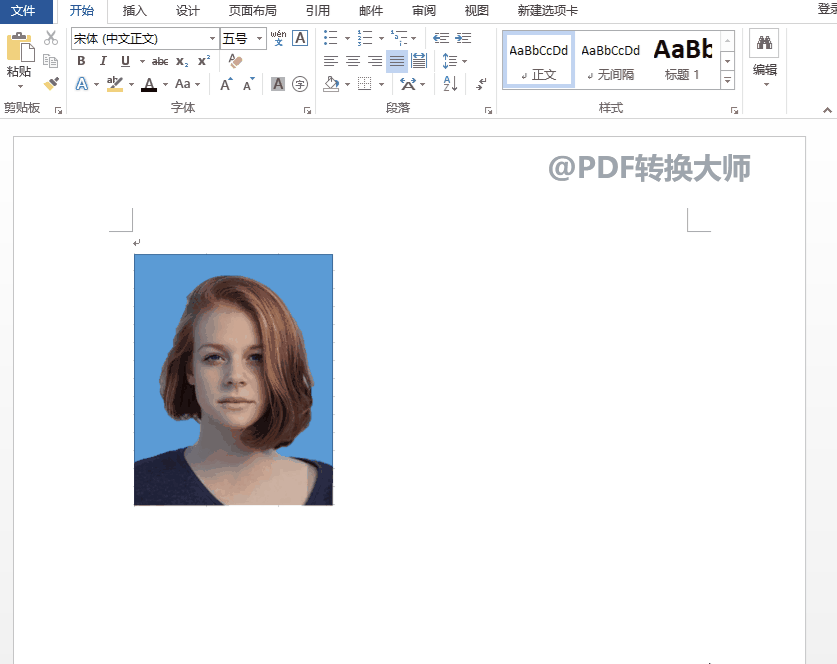This screenshot has width=837, height=664.
Task: Expand the styles gallery more button
Action: coord(728,81)
